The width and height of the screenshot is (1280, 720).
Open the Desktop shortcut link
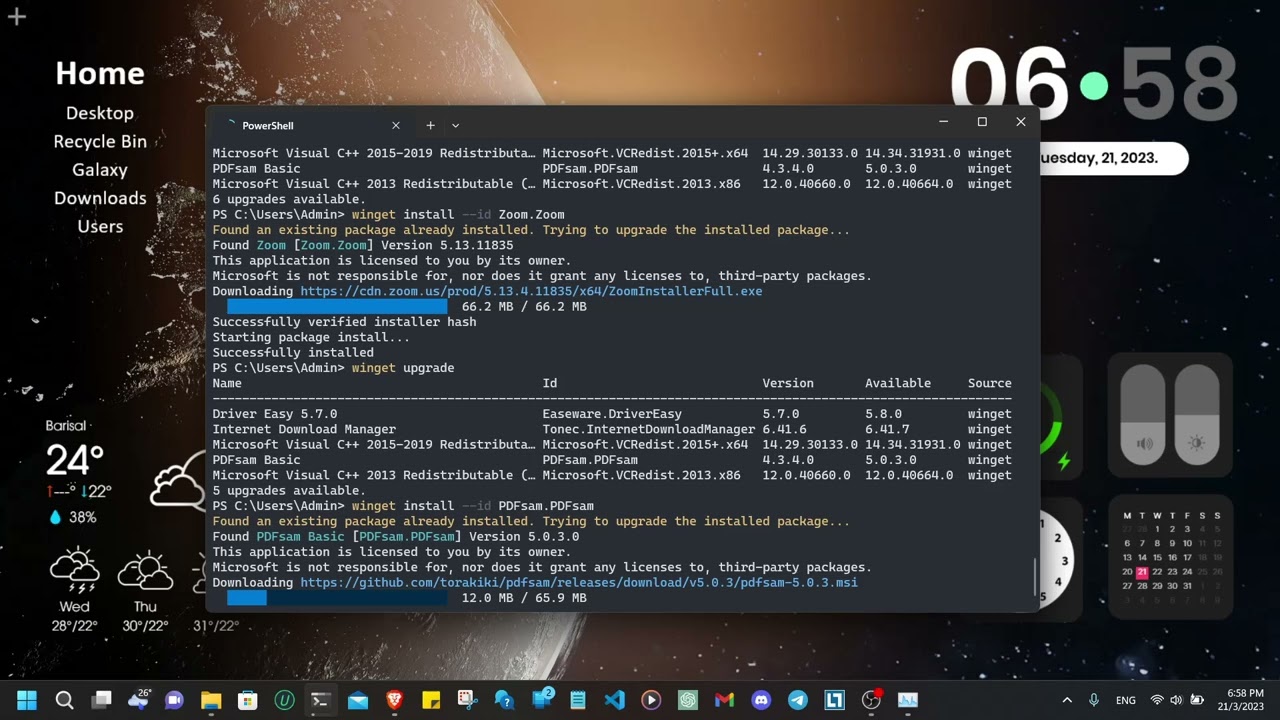(100, 113)
